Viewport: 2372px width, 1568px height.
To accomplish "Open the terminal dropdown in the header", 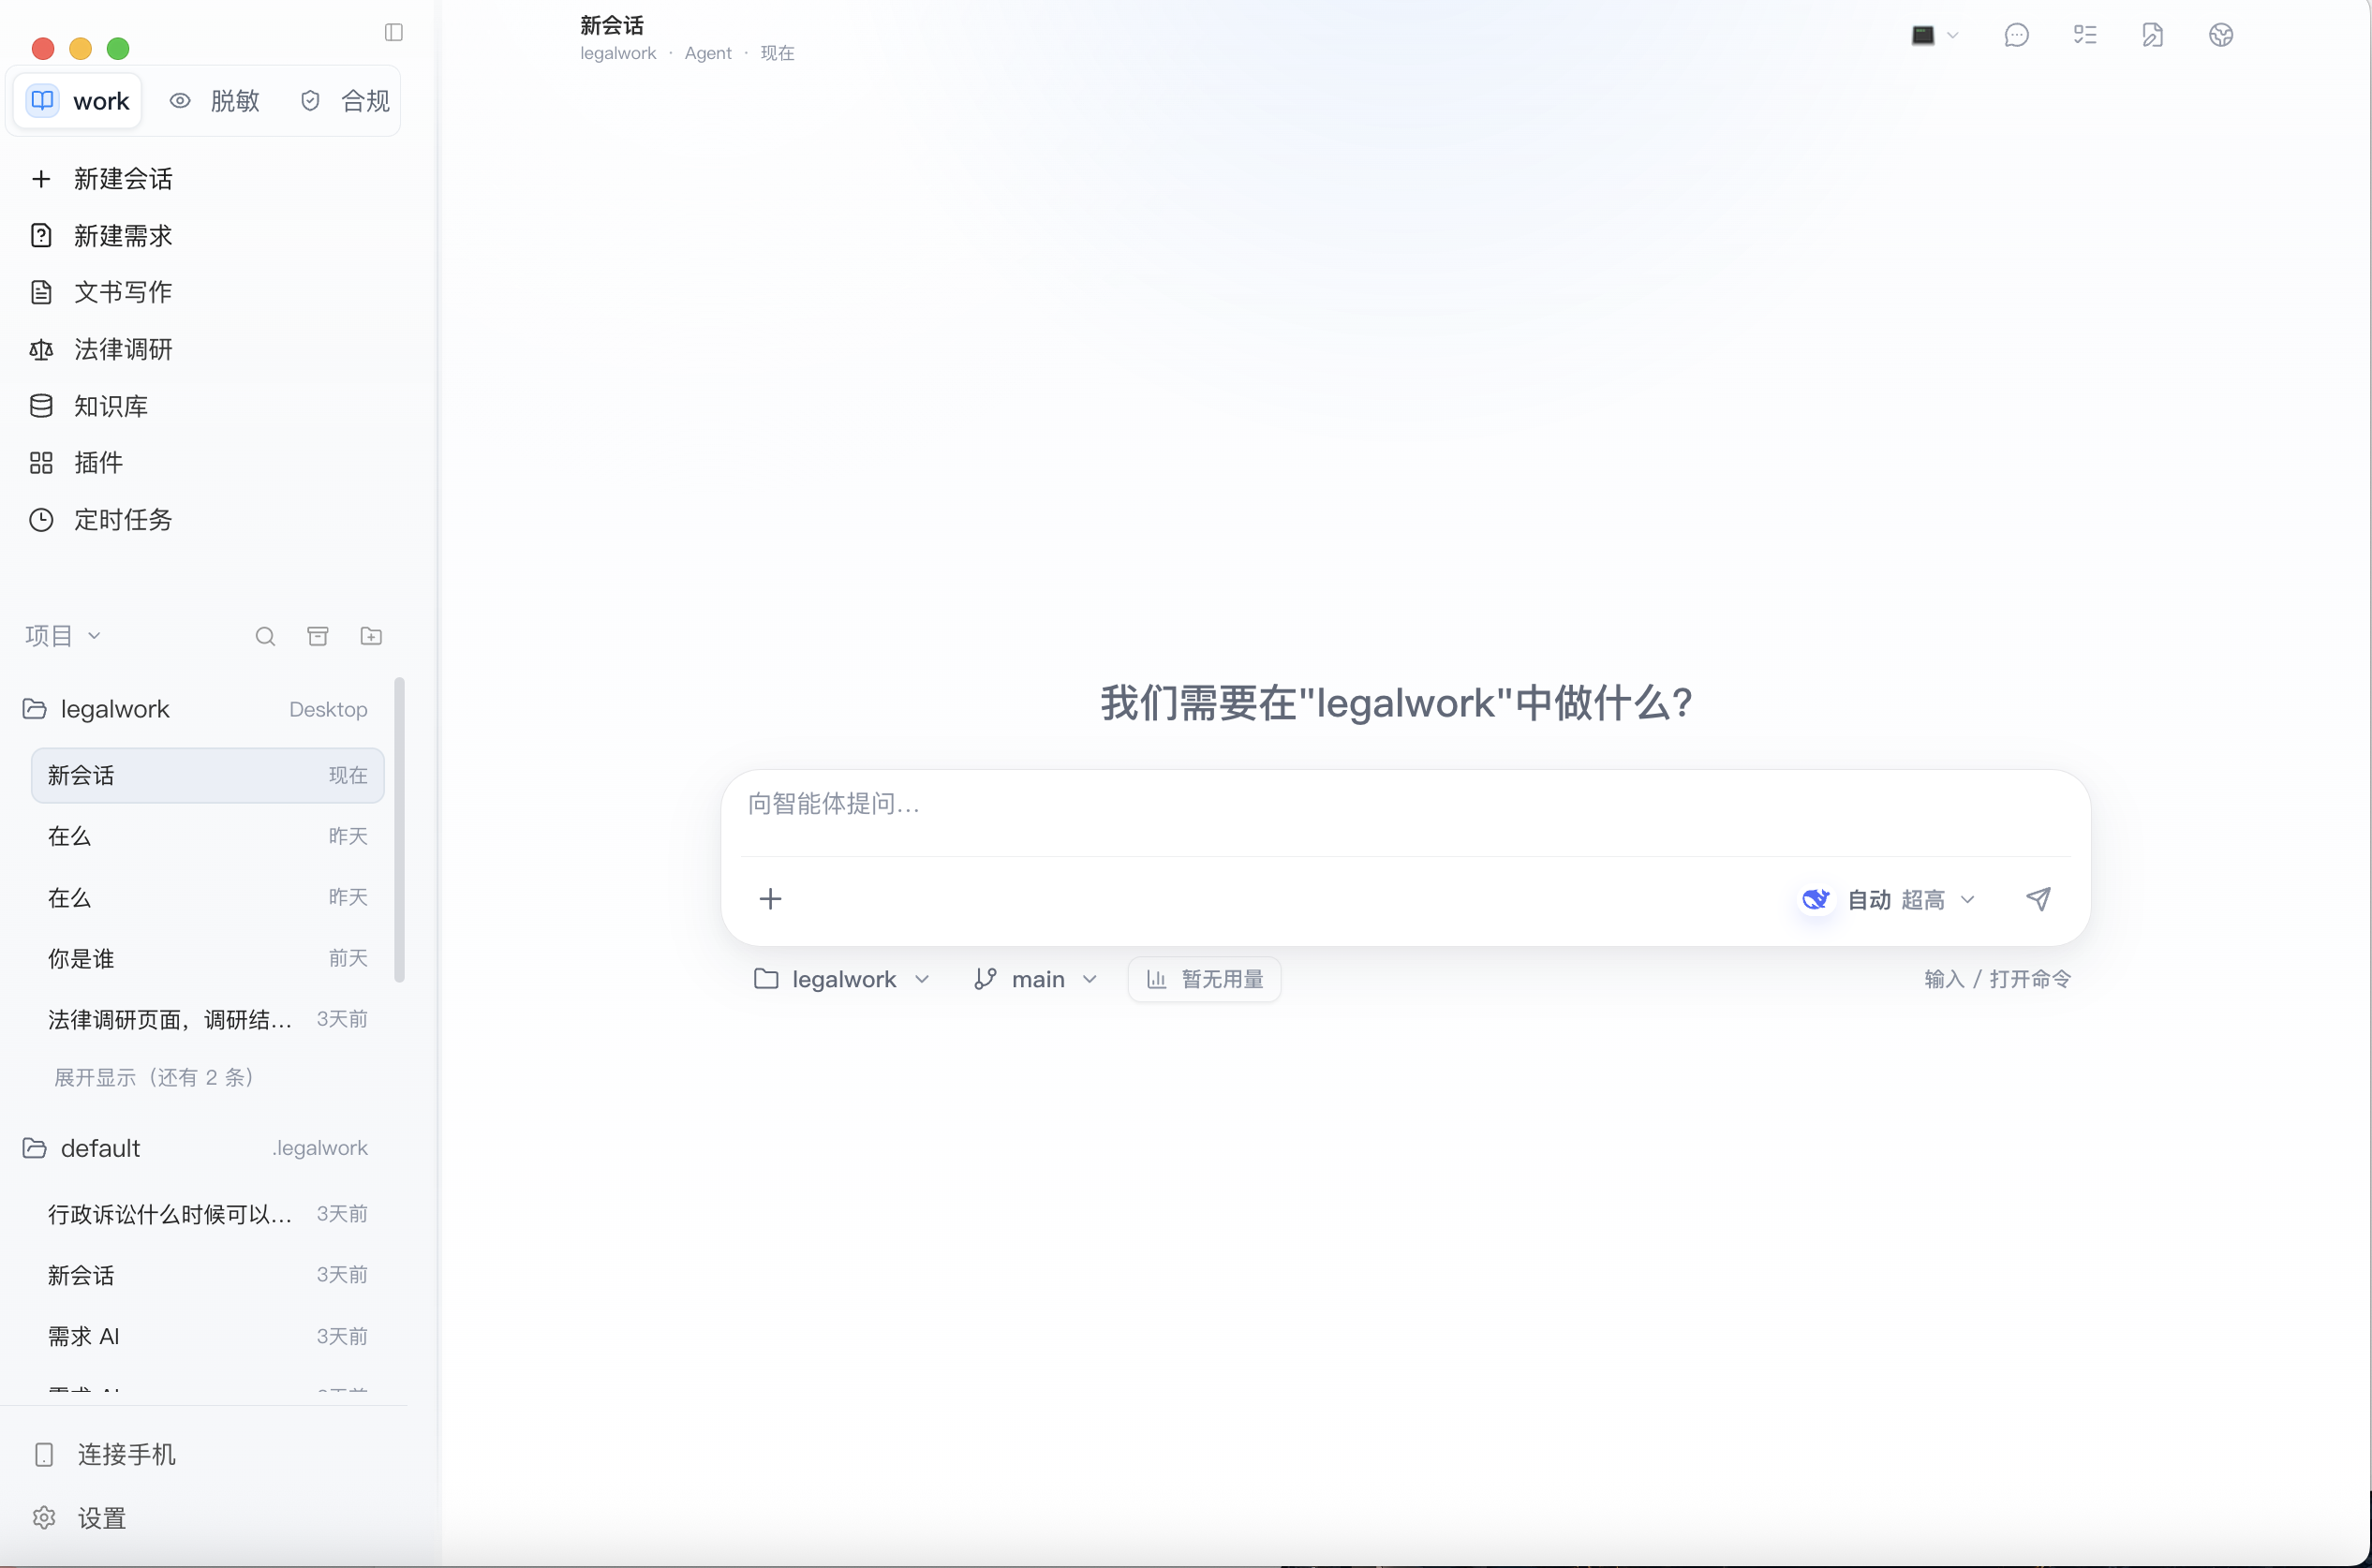I will coord(1934,35).
